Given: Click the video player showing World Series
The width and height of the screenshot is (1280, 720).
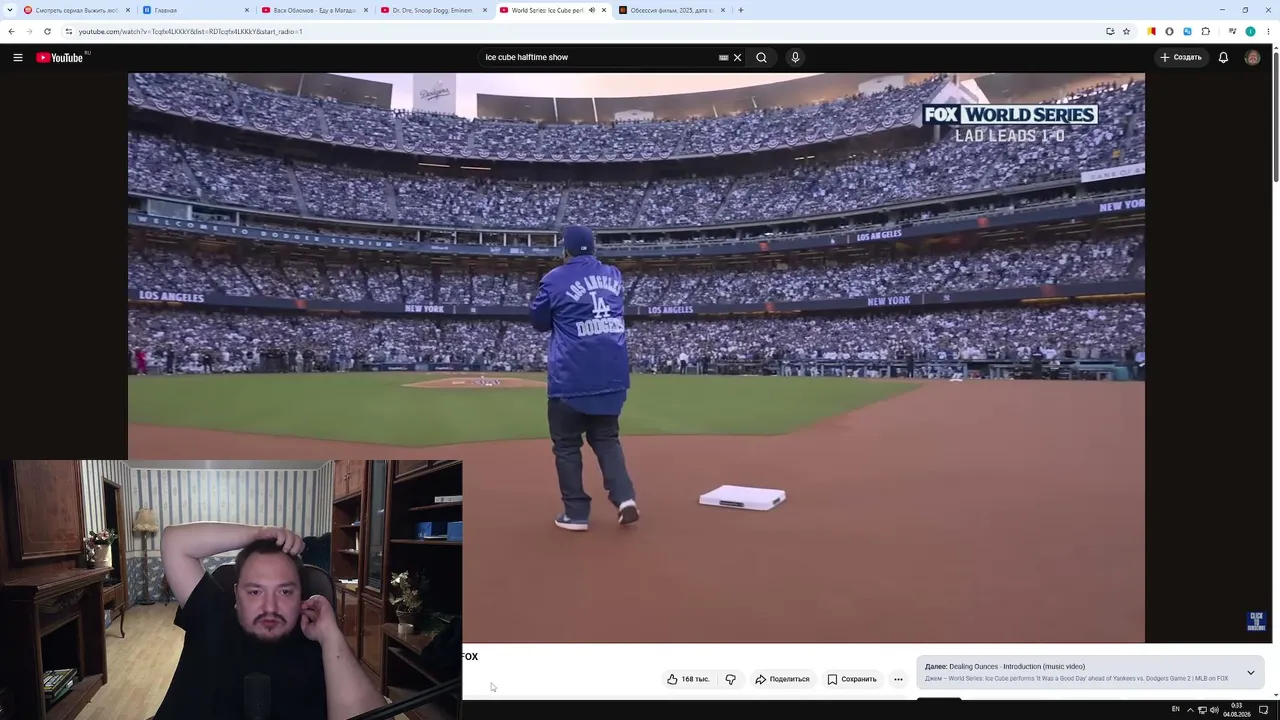Looking at the screenshot, I should [x=636, y=357].
